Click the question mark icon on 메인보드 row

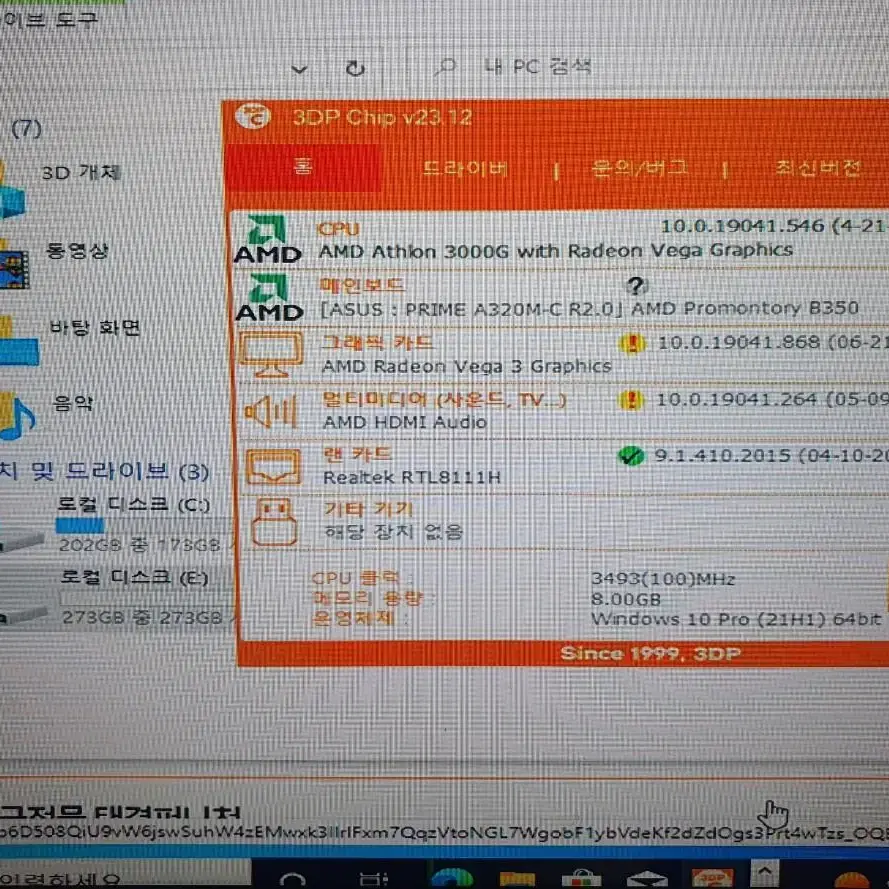tap(637, 286)
